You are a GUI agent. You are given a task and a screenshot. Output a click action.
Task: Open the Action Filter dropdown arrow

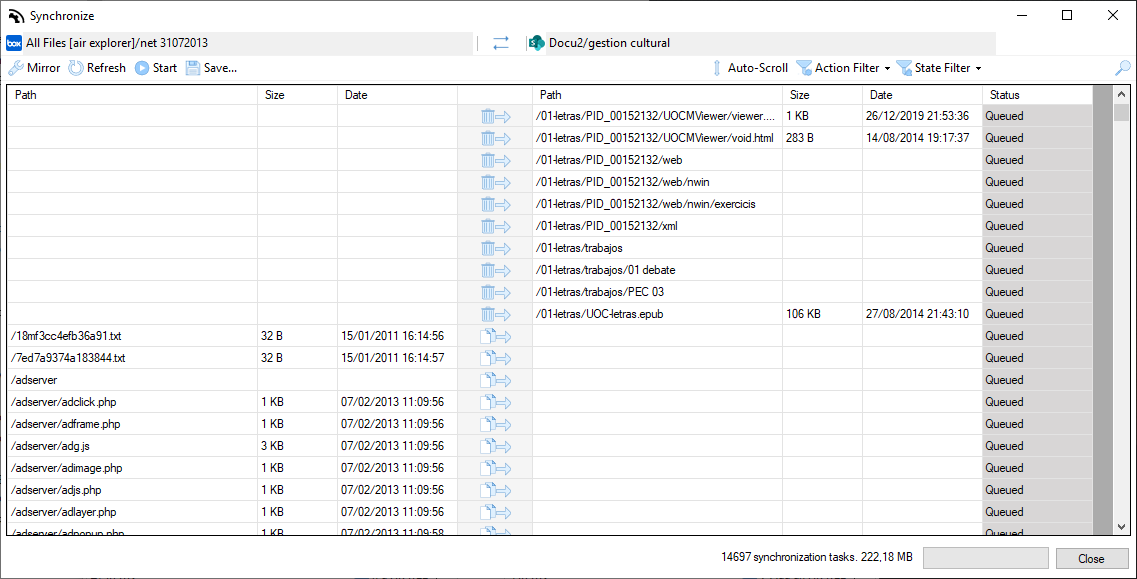click(x=888, y=67)
